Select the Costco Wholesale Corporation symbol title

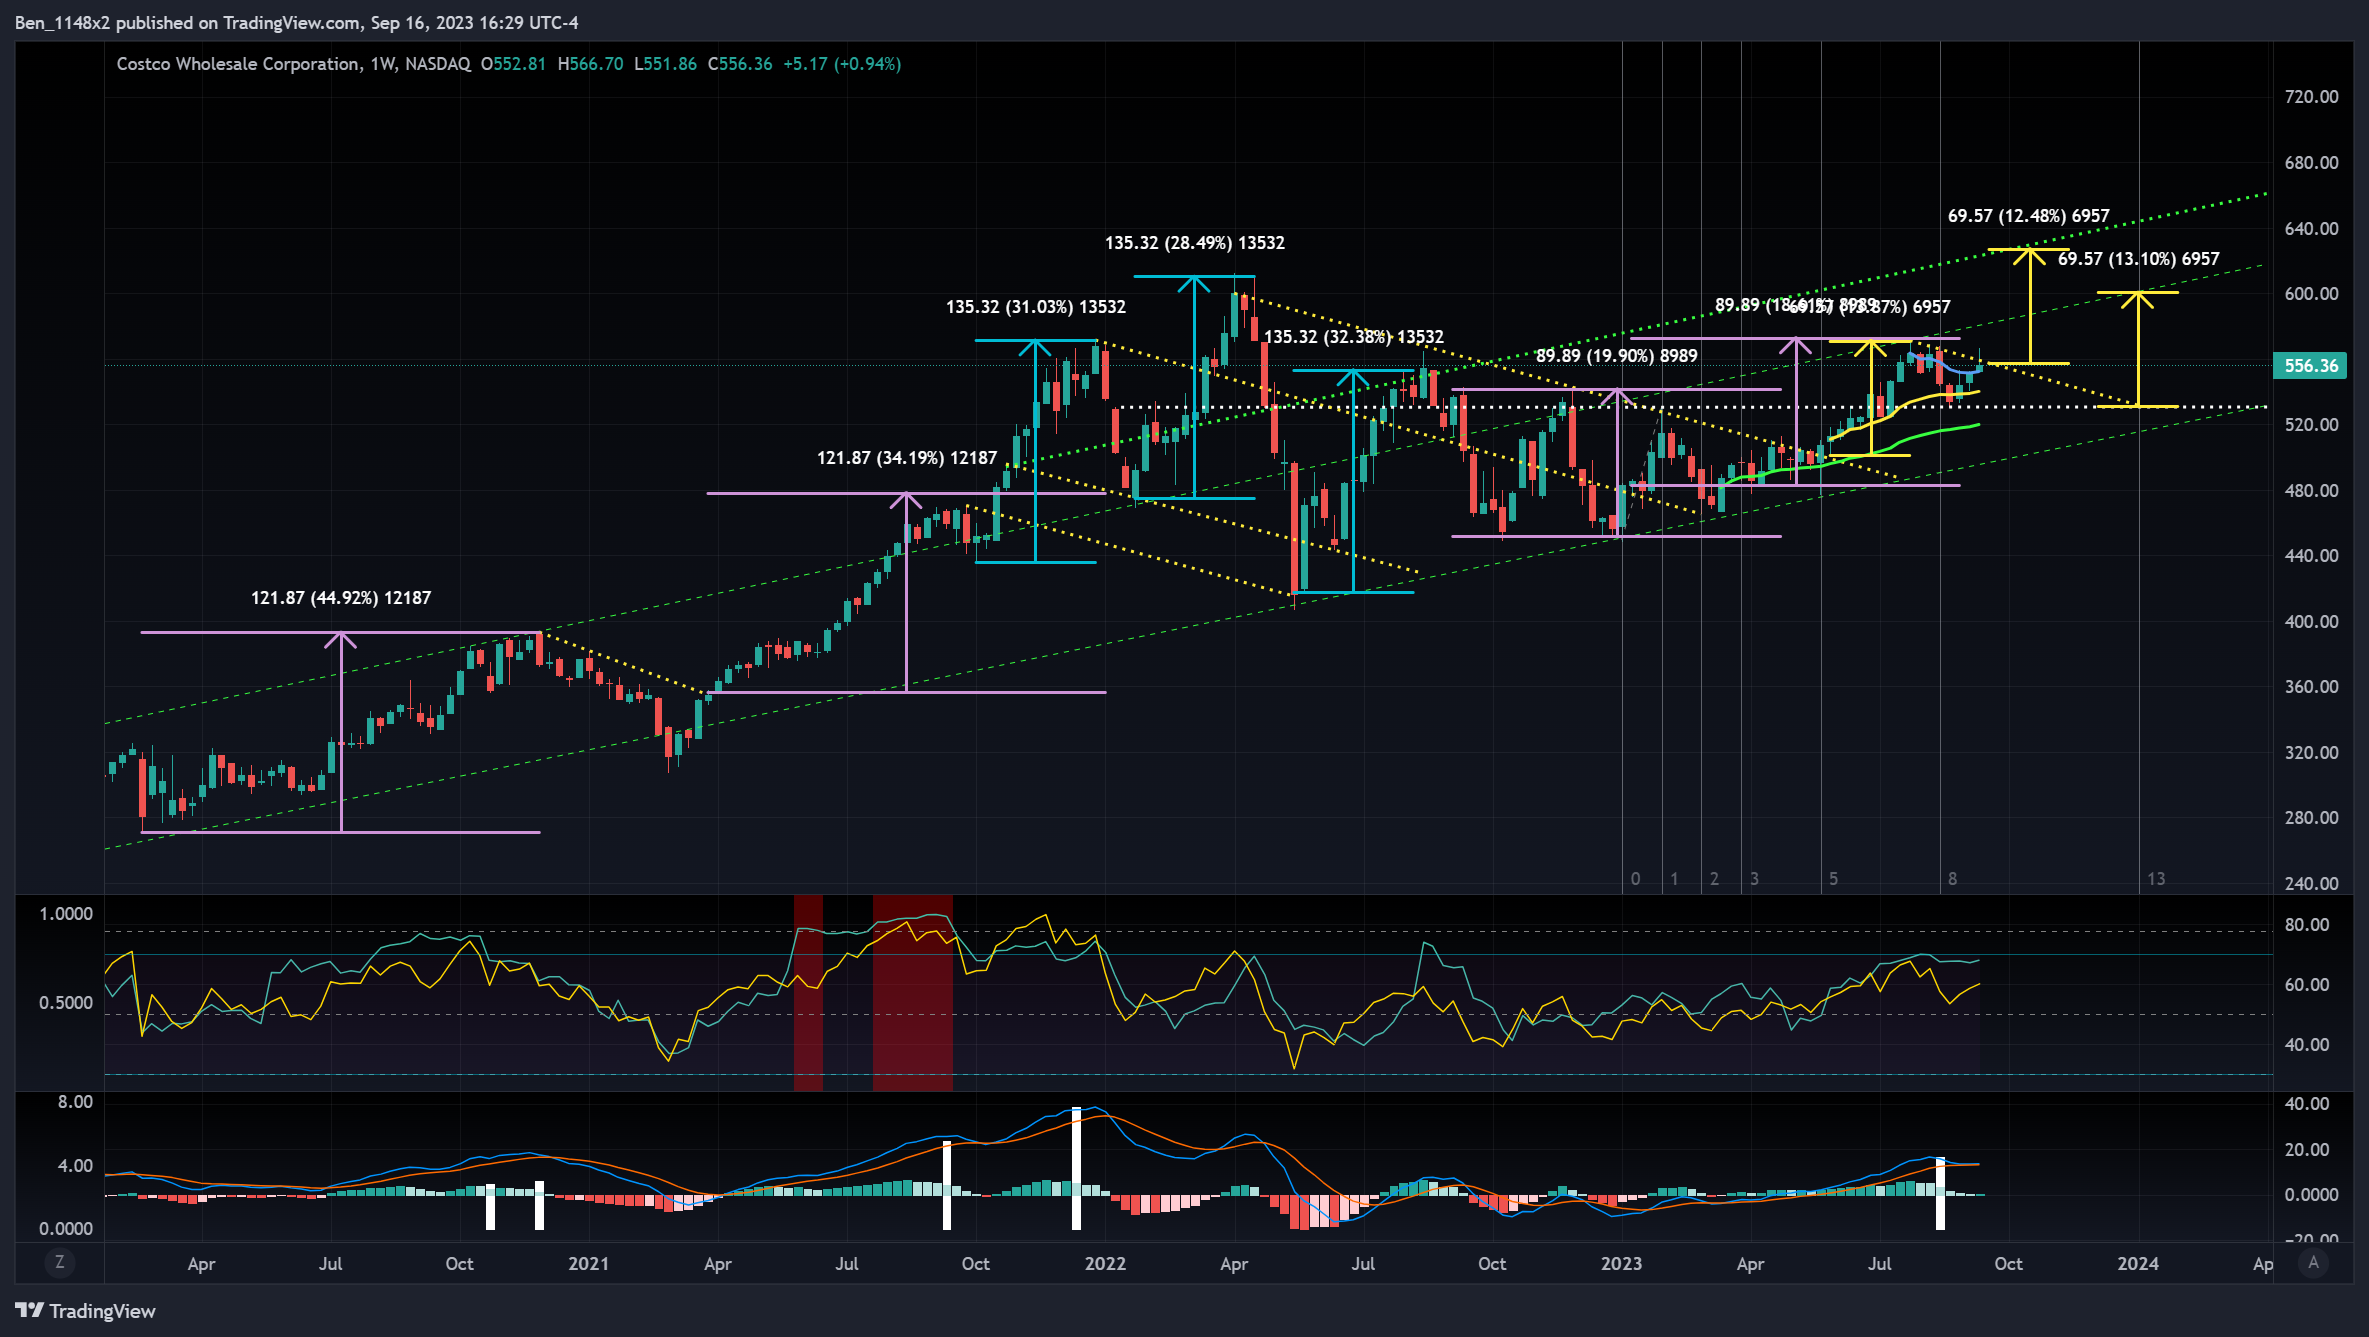click(x=238, y=64)
